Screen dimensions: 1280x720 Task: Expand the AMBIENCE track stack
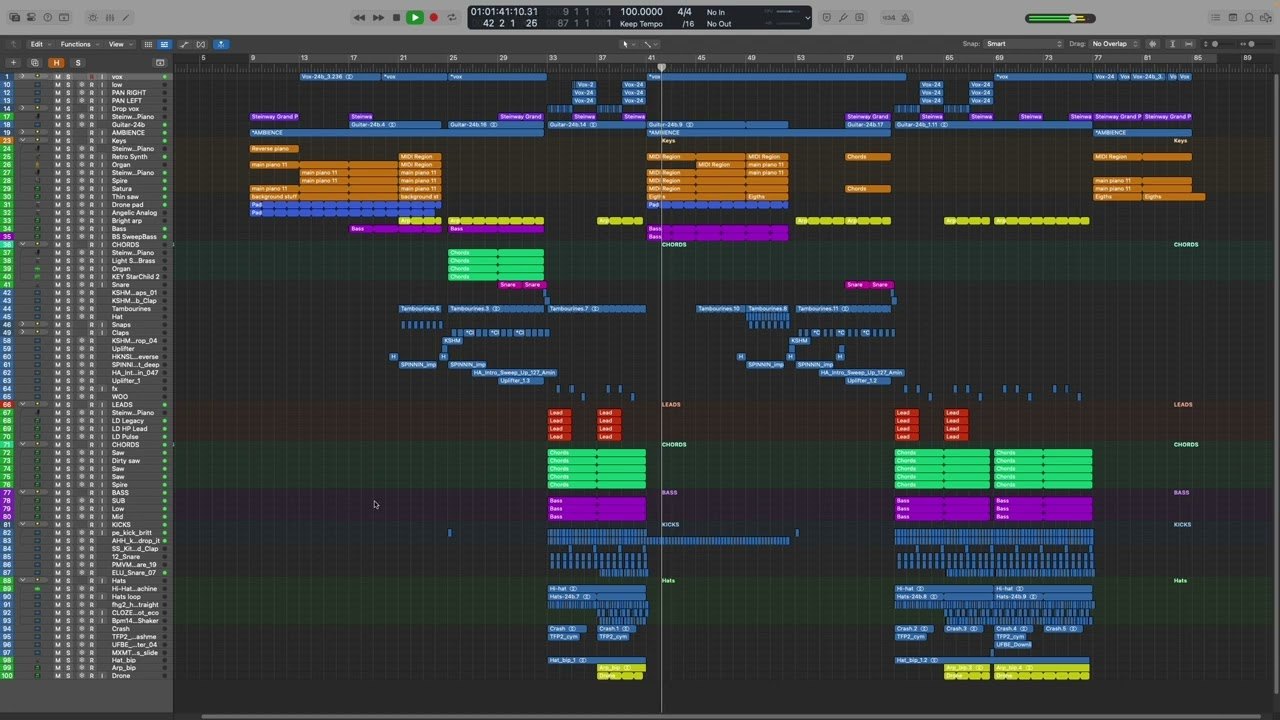[22, 132]
